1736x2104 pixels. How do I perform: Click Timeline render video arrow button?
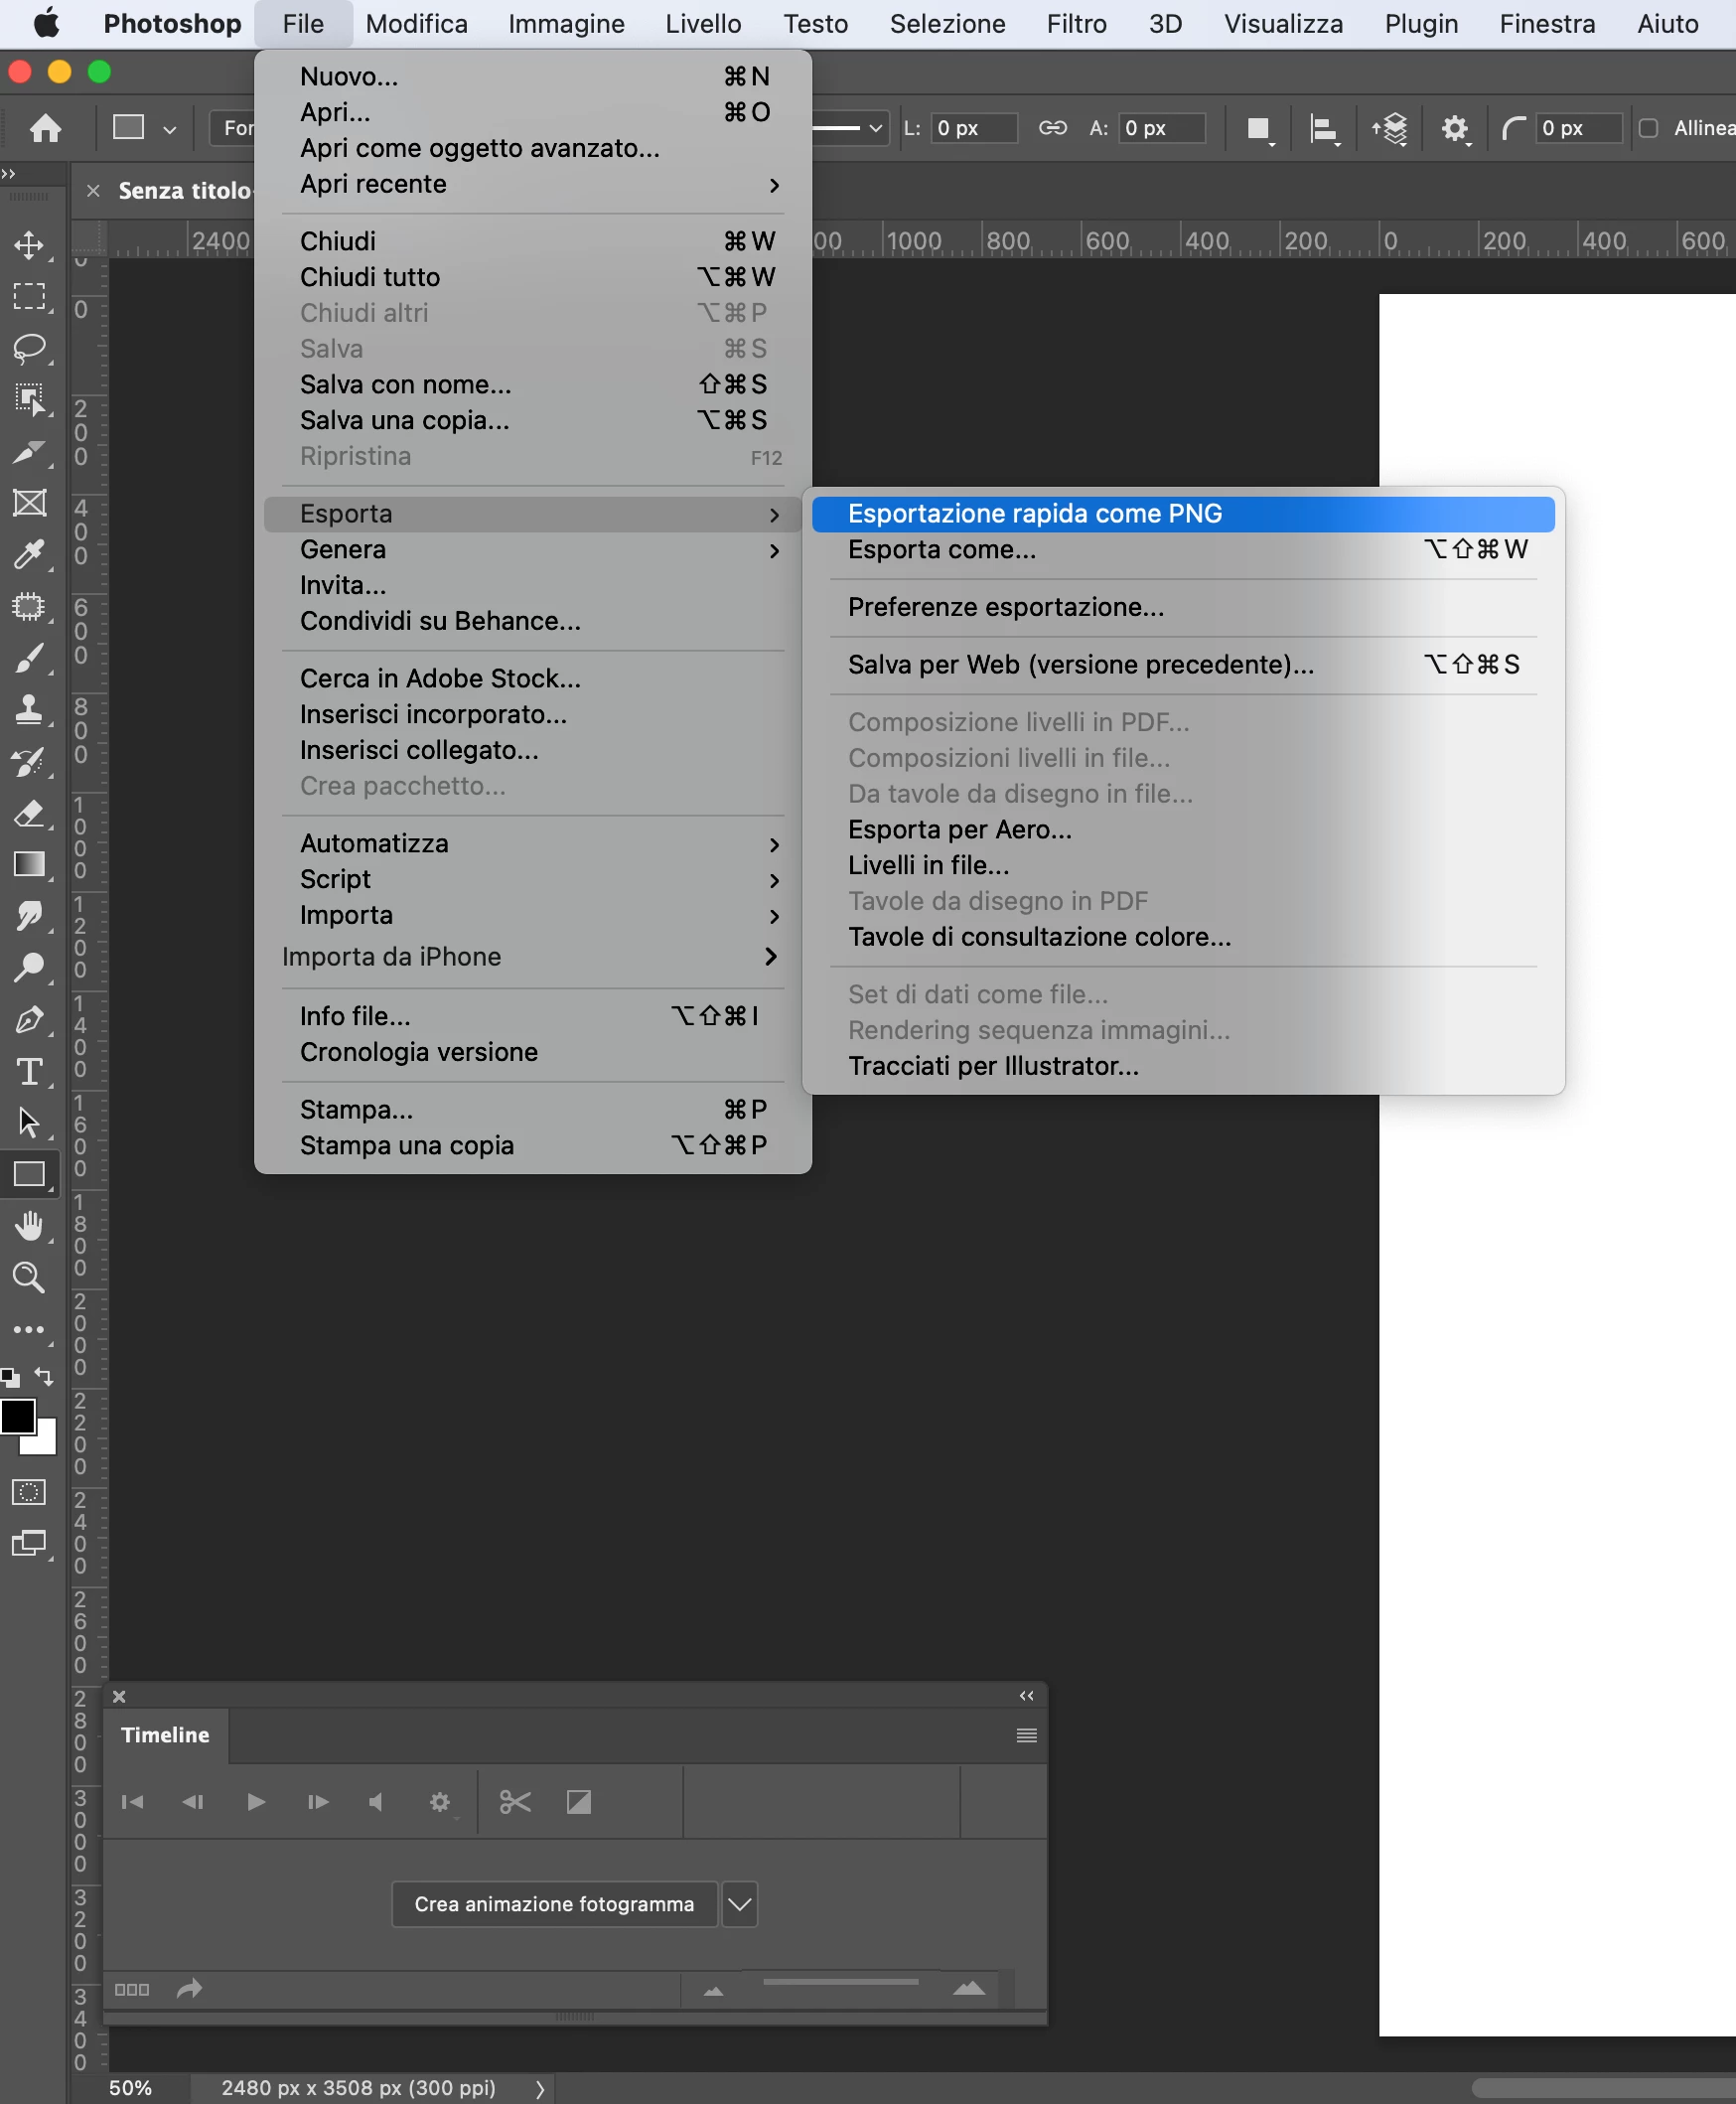click(x=189, y=1989)
